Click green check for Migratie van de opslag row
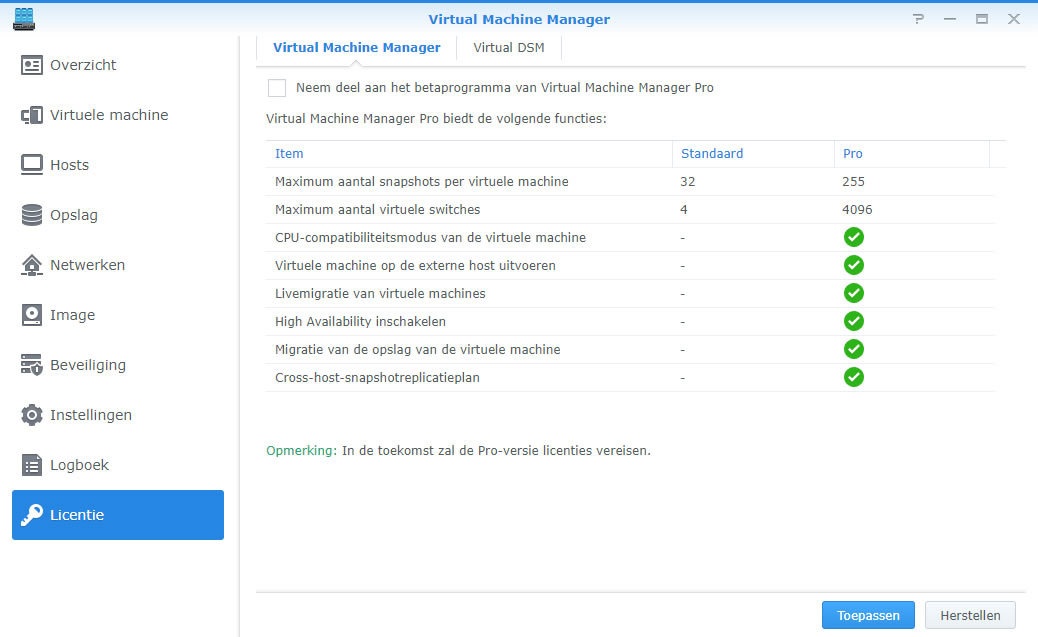This screenshot has width=1038, height=637. tap(854, 349)
